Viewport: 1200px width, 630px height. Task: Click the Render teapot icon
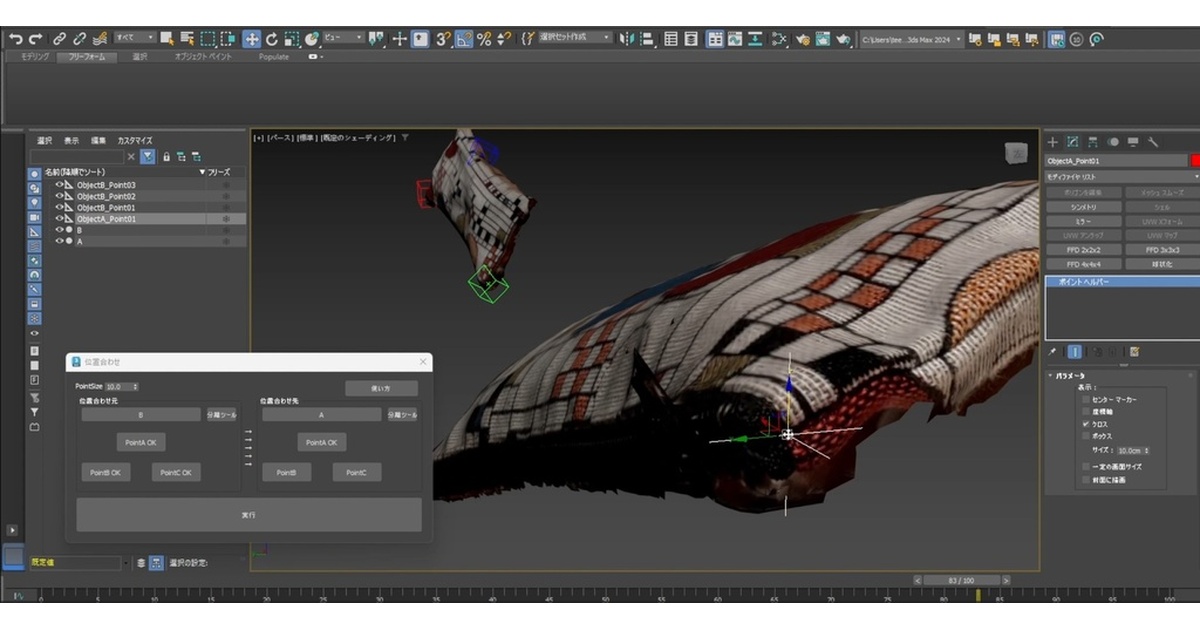[x=844, y=38]
